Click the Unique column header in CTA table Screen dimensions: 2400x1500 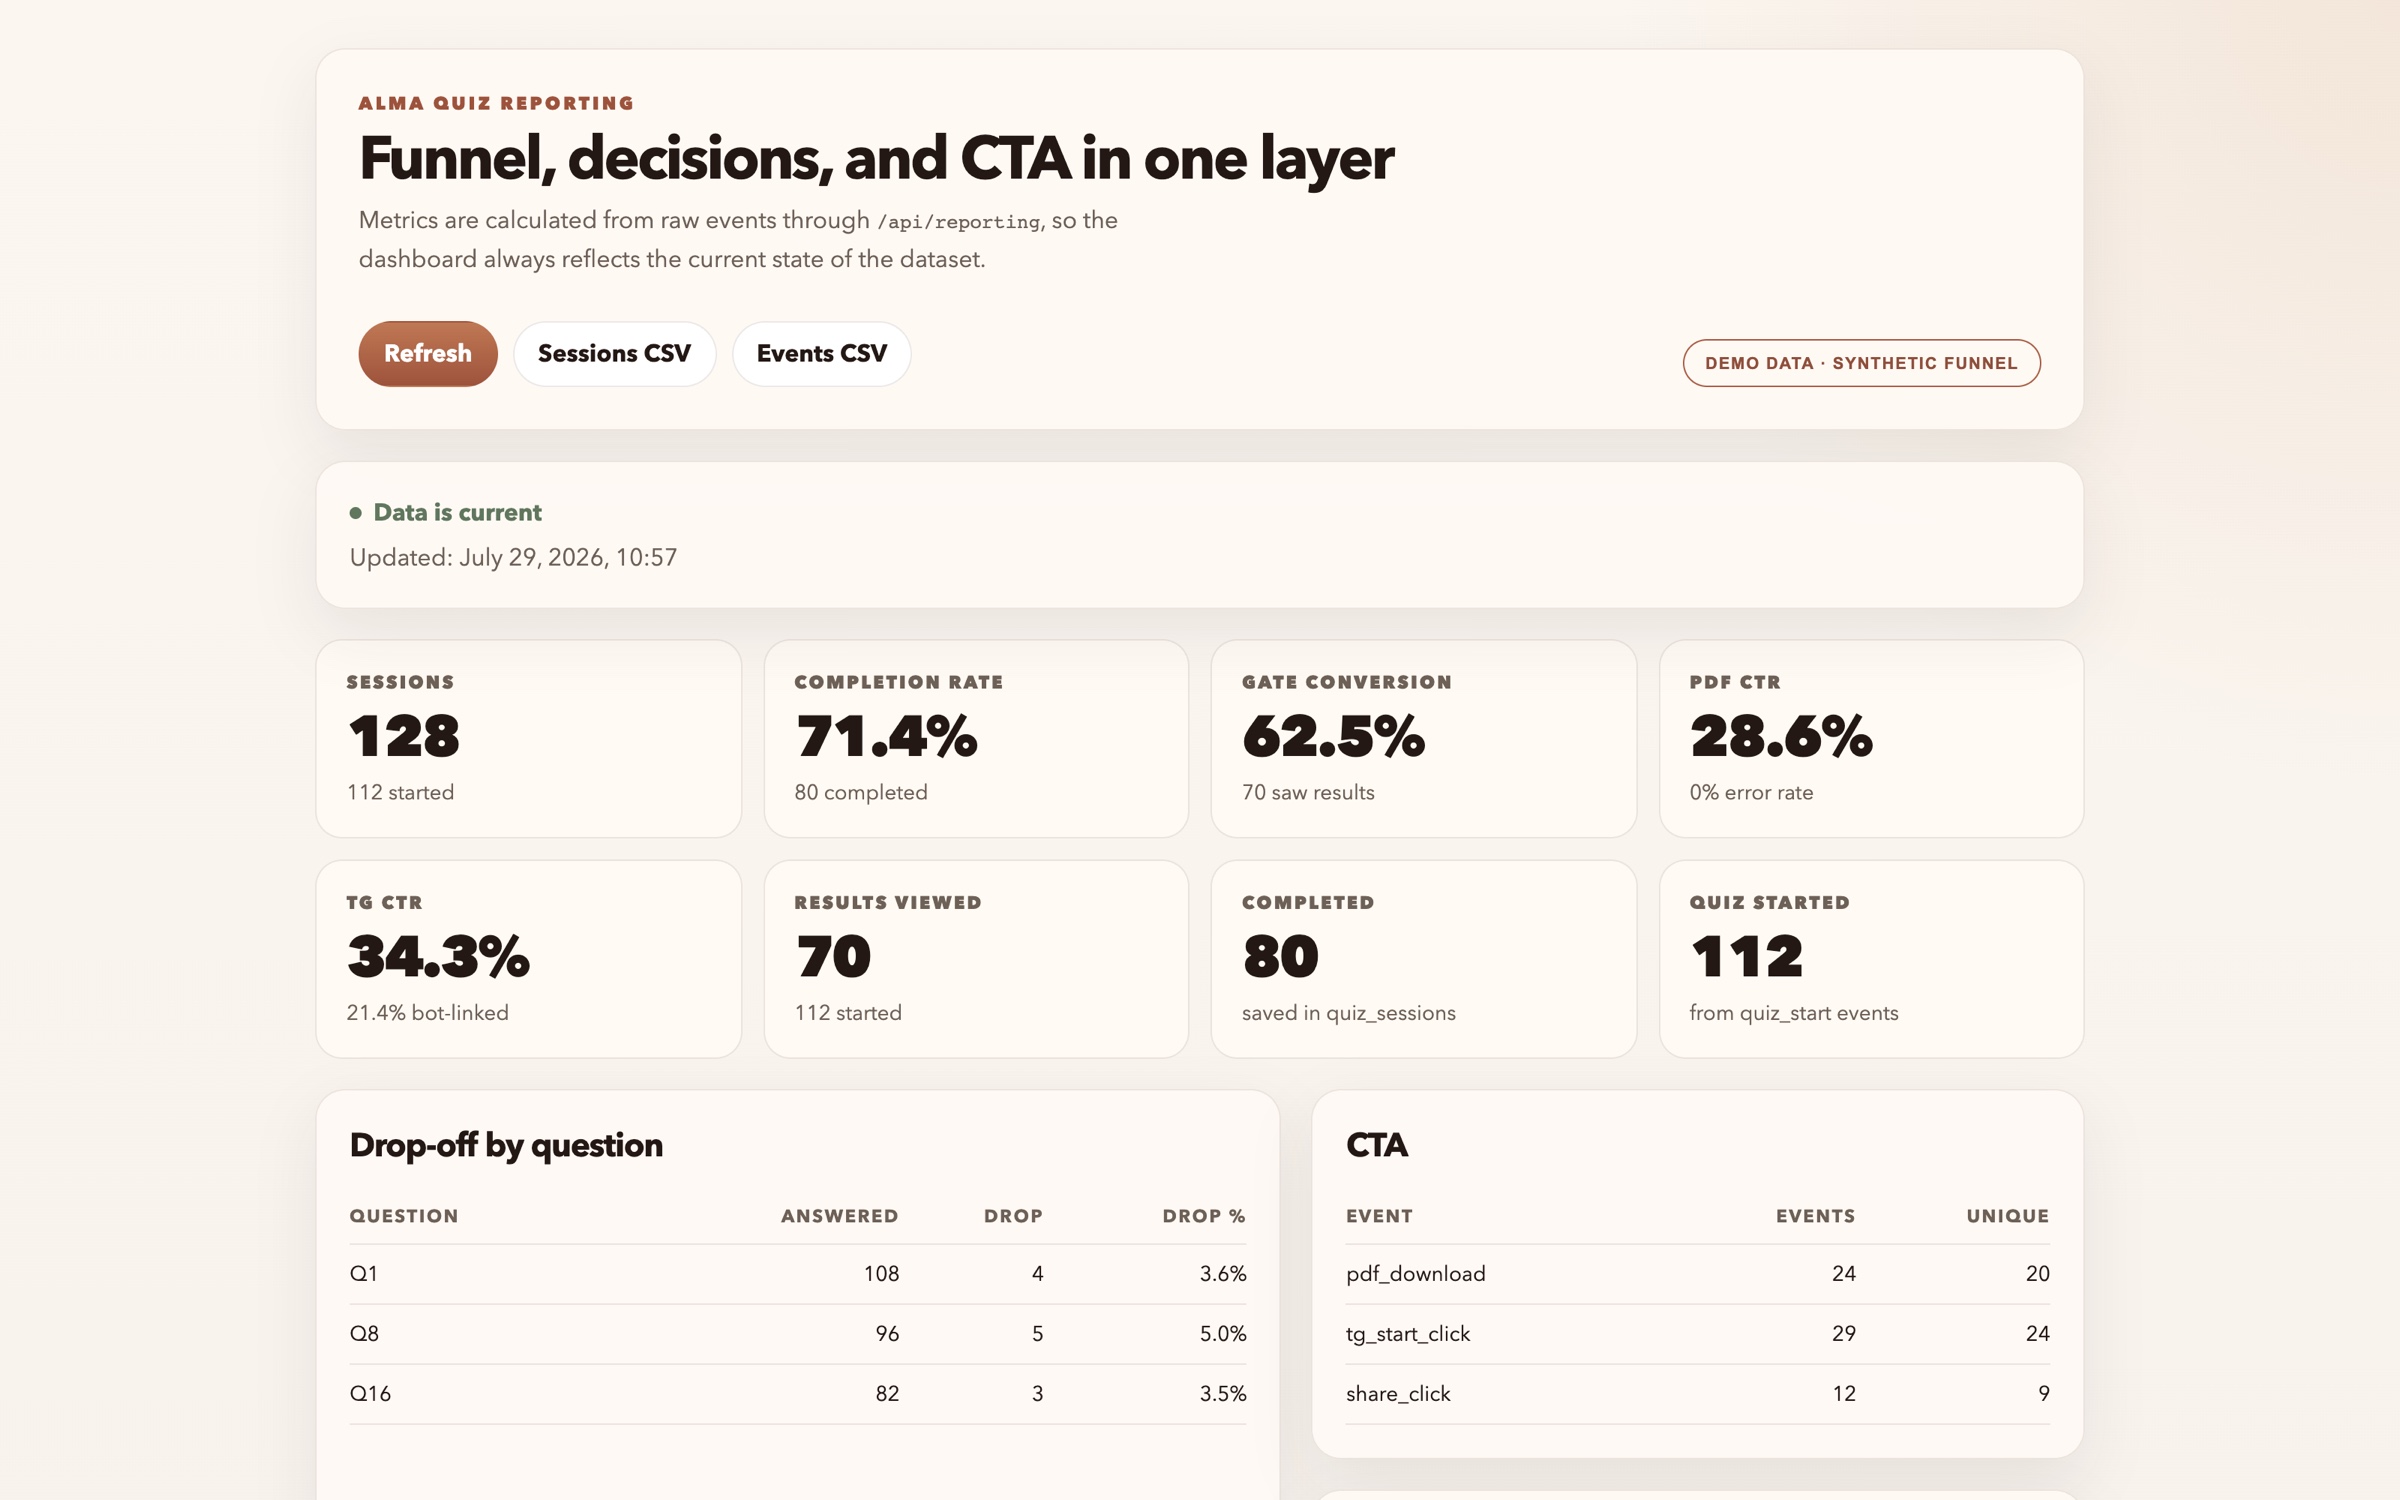click(x=2008, y=1216)
